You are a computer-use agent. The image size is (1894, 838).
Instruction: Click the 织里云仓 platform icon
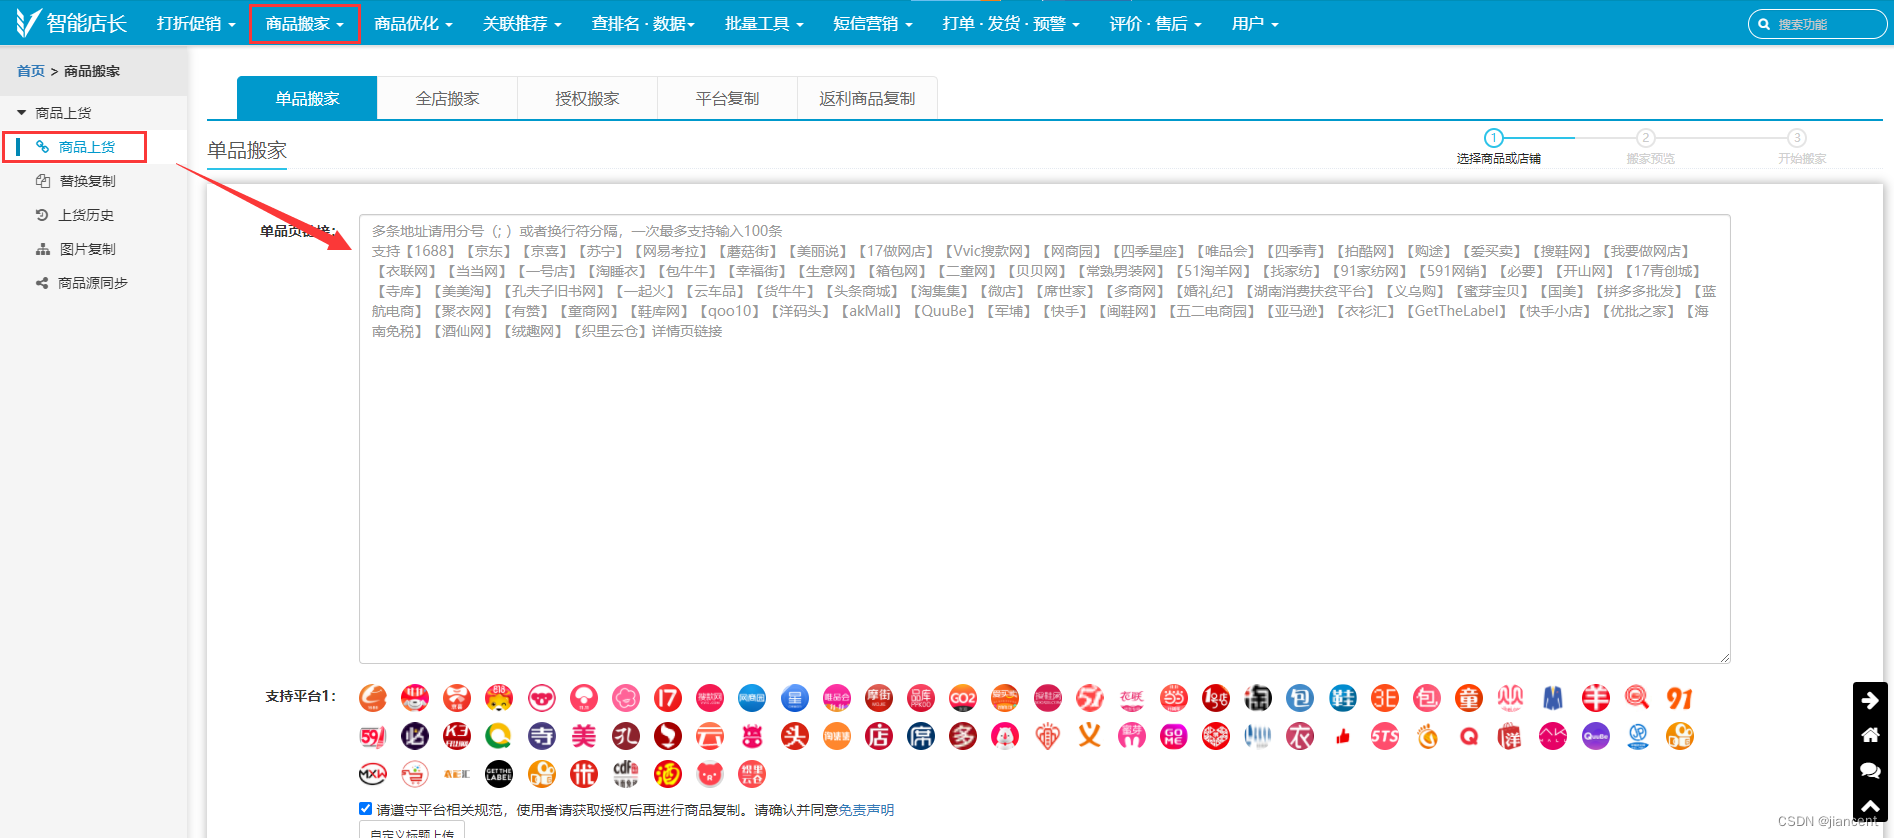click(x=752, y=774)
